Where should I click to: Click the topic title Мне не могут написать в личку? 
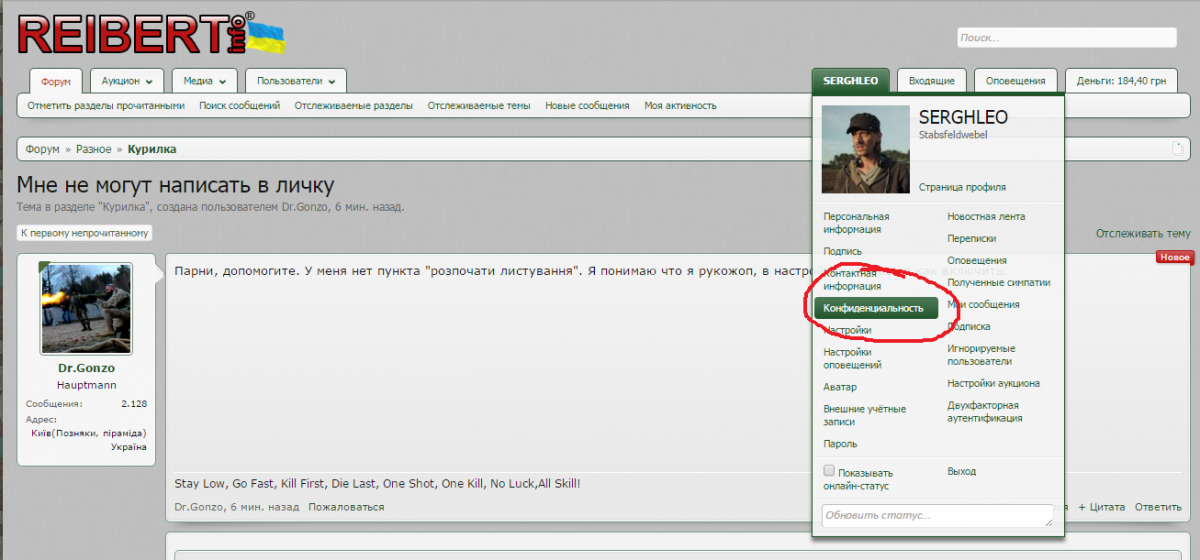175,185
